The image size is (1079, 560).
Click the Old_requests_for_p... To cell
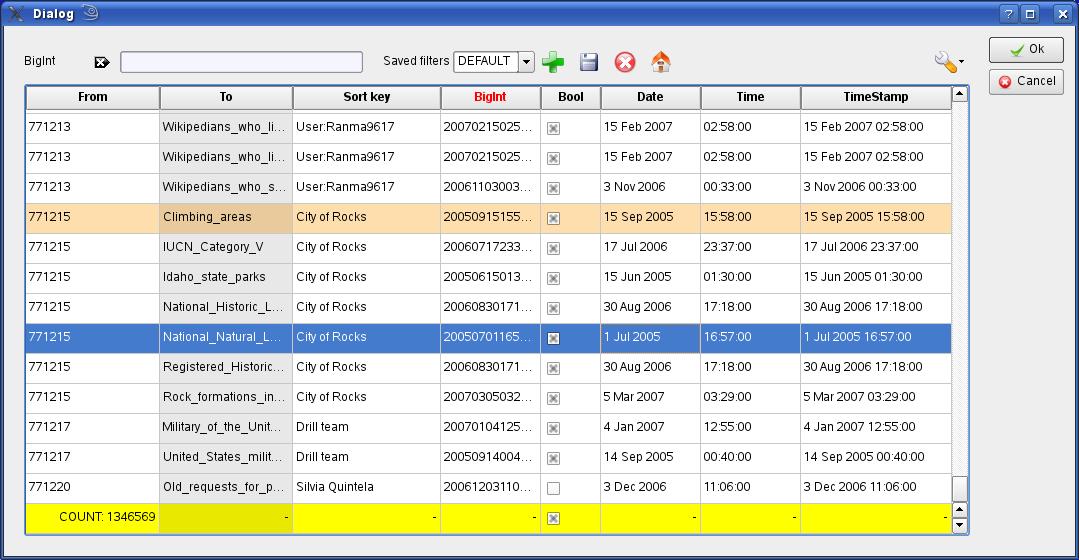(x=226, y=487)
